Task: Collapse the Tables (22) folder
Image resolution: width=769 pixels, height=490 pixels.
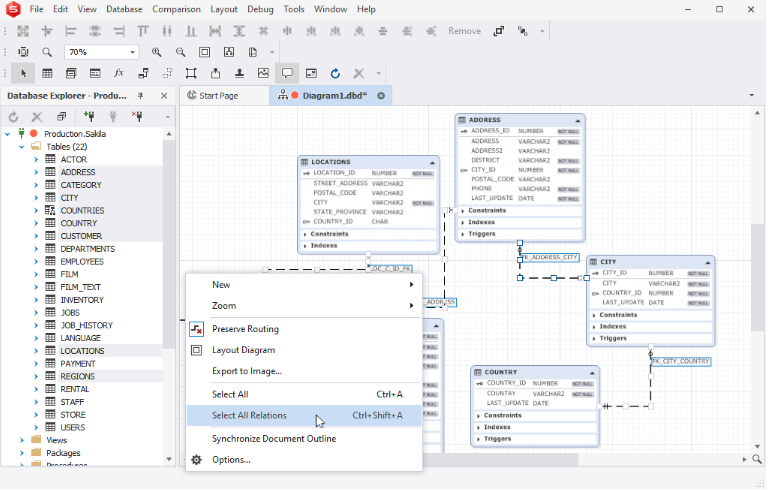Action: pyautogui.click(x=22, y=147)
